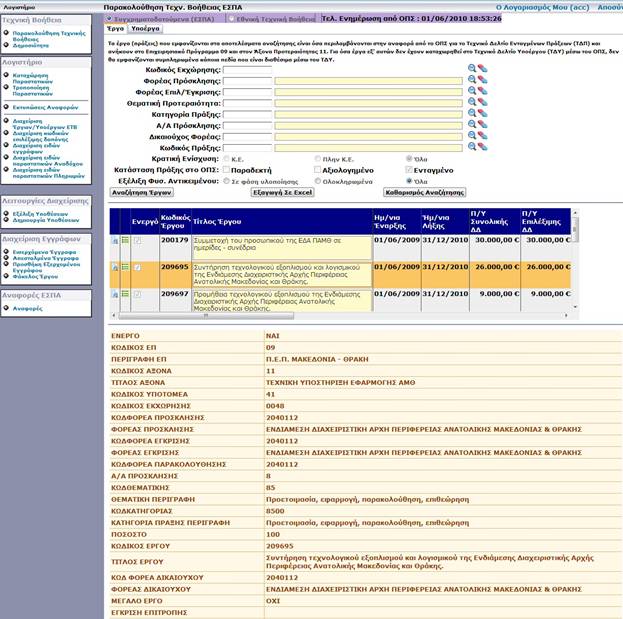Switch to the Έργα tab
Image resolution: width=623 pixels, height=619 pixels.
tap(116, 29)
